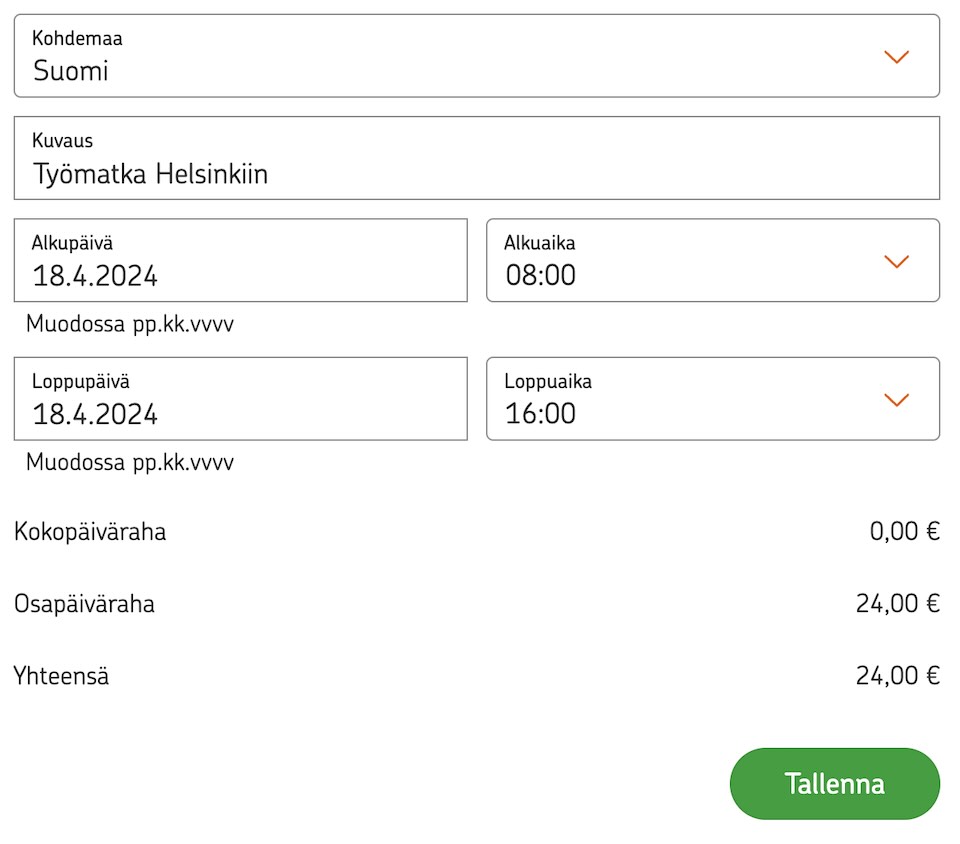Viewport: 960px width, 844px height.
Task: Click the Alkuaika dropdown arrow icon
Action: (x=896, y=261)
